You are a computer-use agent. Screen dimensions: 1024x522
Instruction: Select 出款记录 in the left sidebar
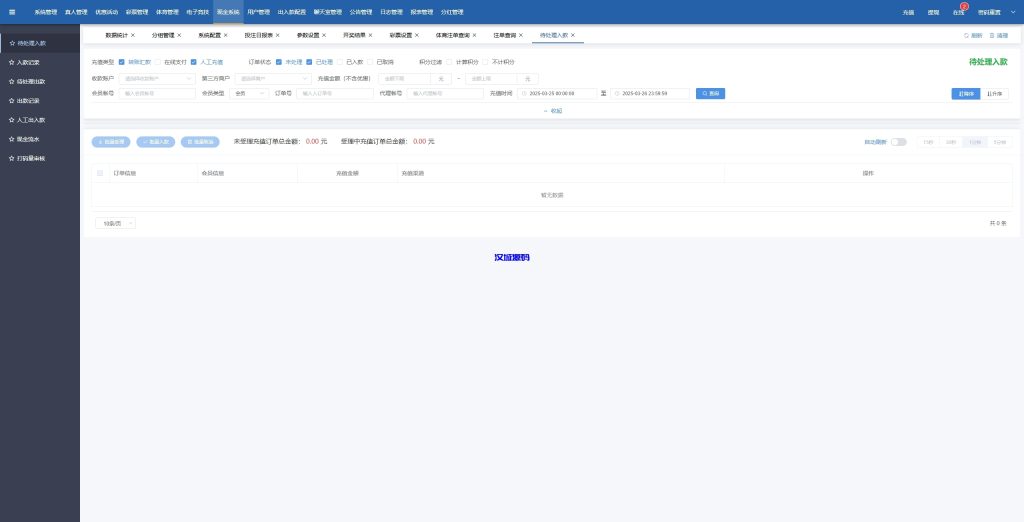coord(29,100)
